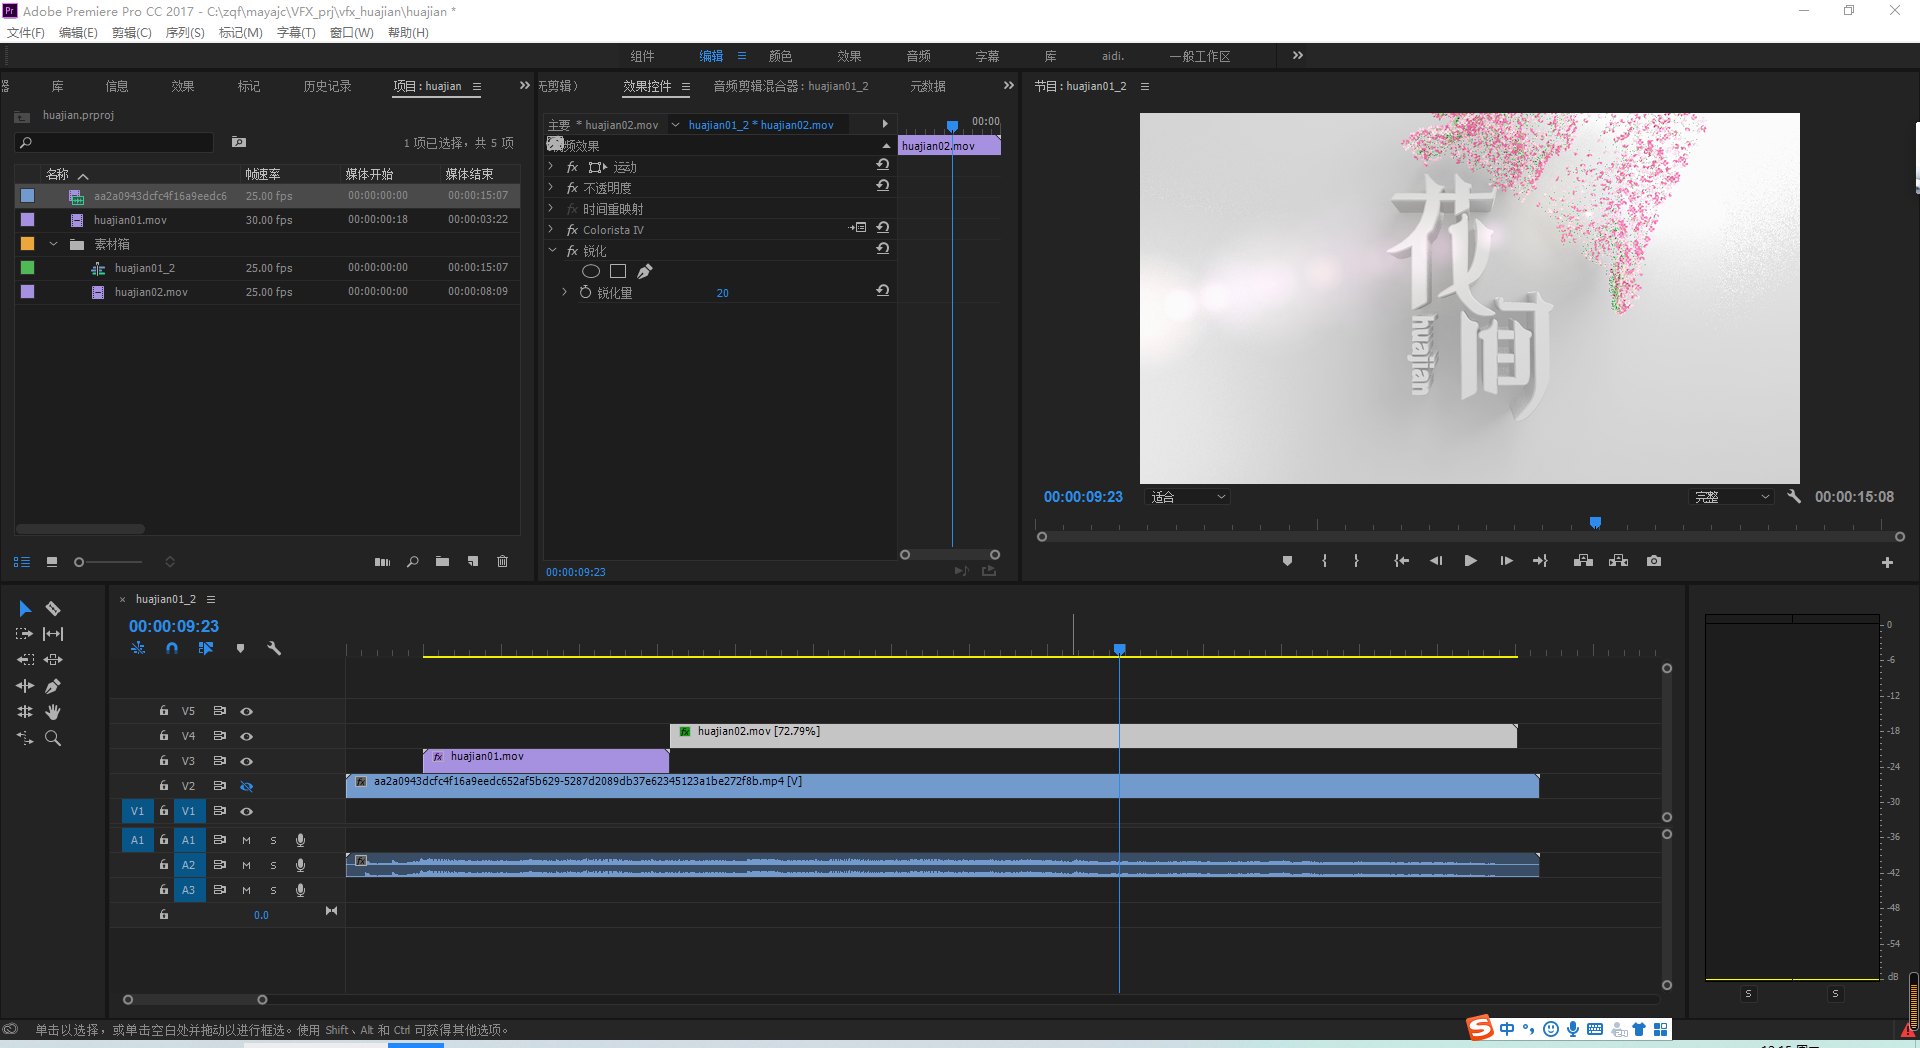
Task: Step back one frame in Program monitor
Action: click(x=1436, y=561)
